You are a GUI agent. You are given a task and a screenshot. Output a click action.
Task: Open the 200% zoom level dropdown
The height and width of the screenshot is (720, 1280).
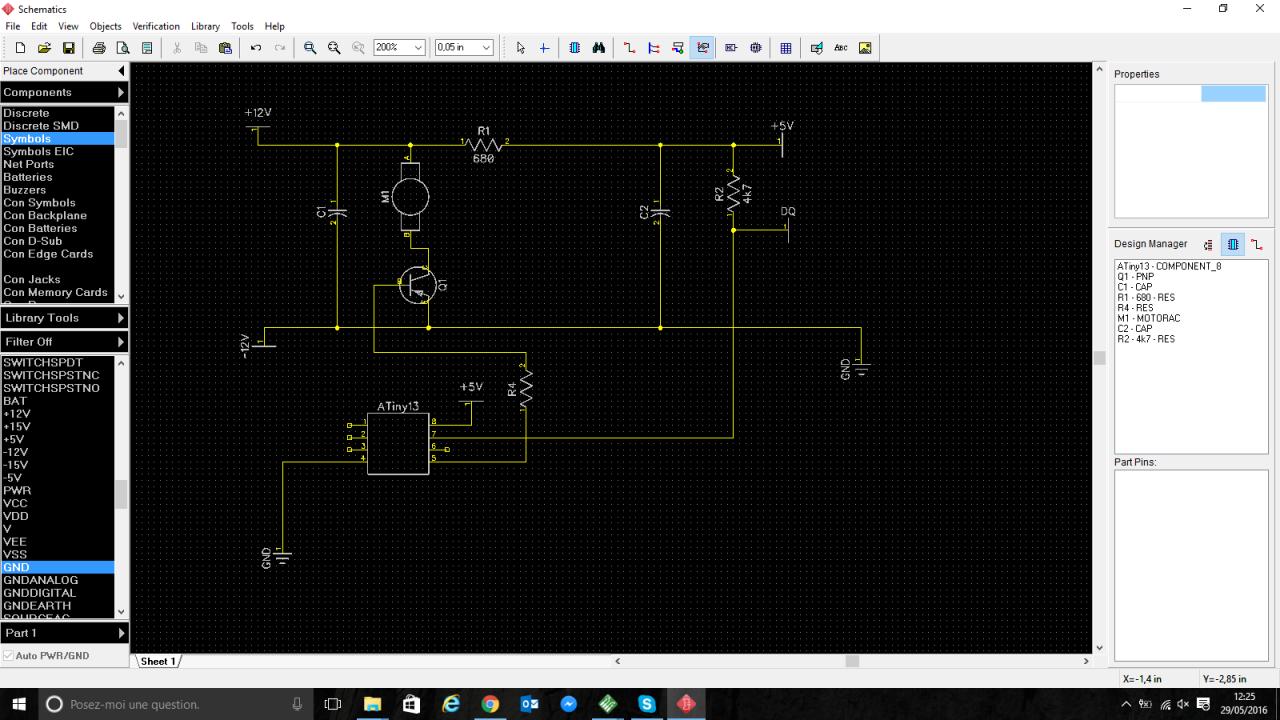418,48
